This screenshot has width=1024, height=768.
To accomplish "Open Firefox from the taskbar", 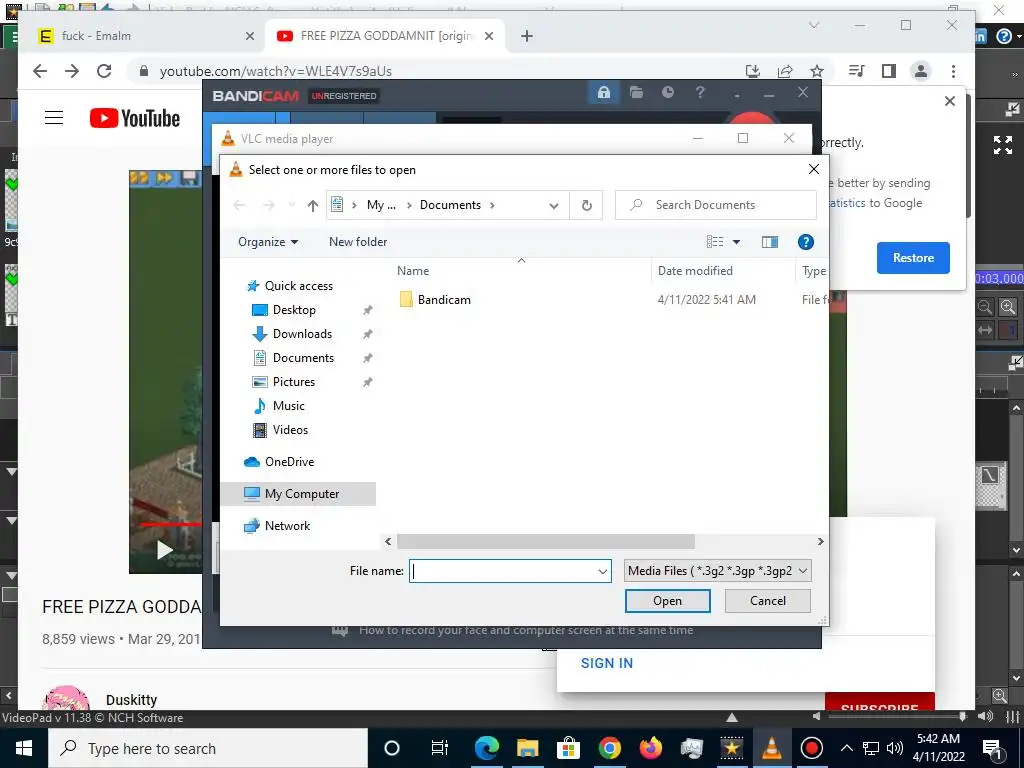I will coord(650,748).
